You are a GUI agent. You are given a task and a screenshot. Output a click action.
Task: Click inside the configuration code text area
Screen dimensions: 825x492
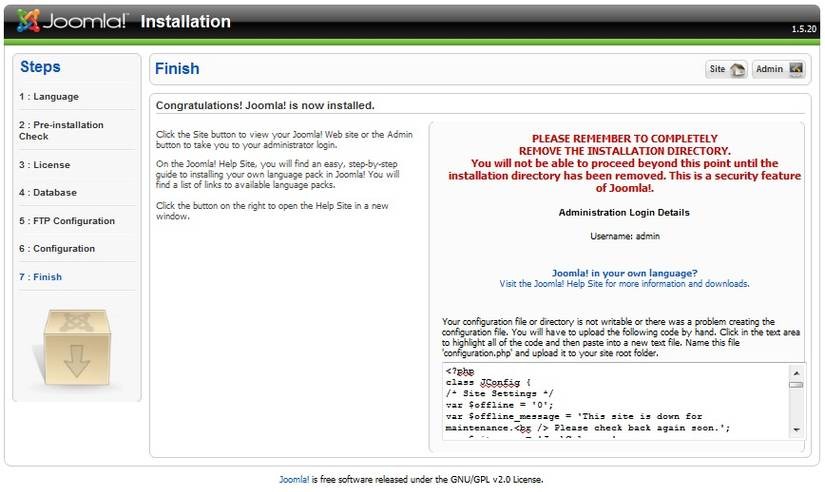tap(616, 401)
